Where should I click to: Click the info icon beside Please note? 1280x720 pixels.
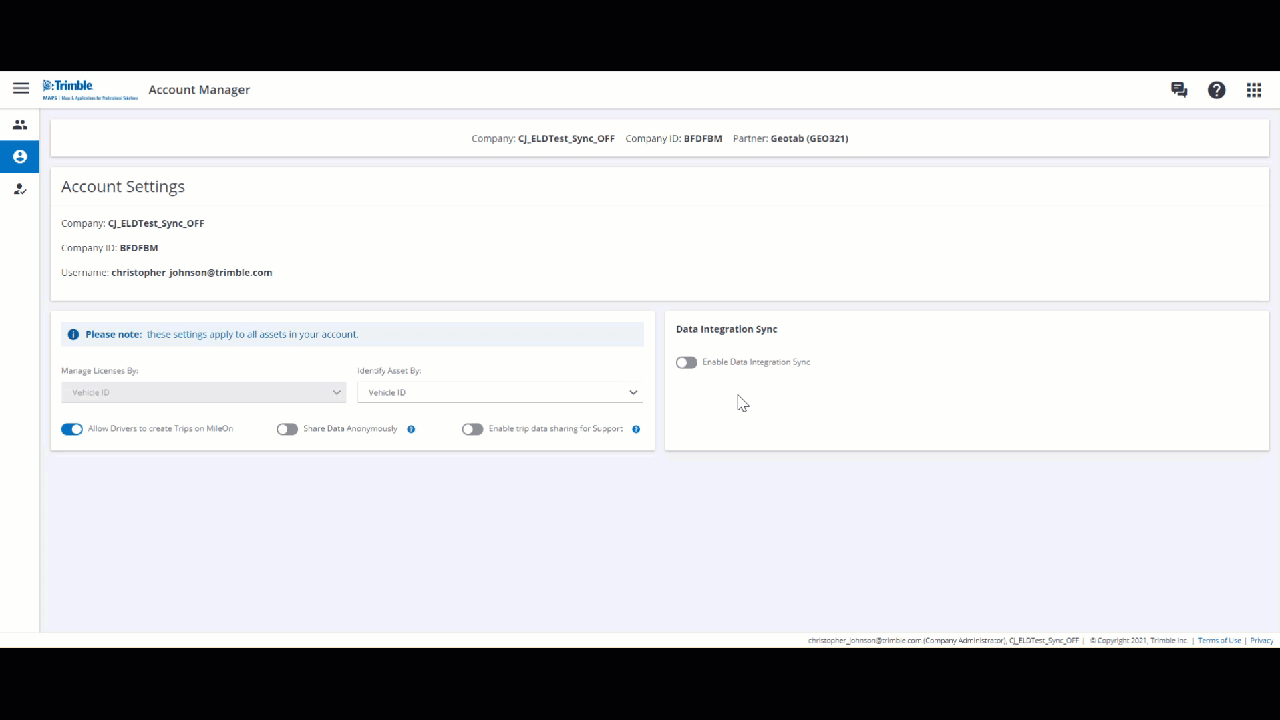(73, 334)
